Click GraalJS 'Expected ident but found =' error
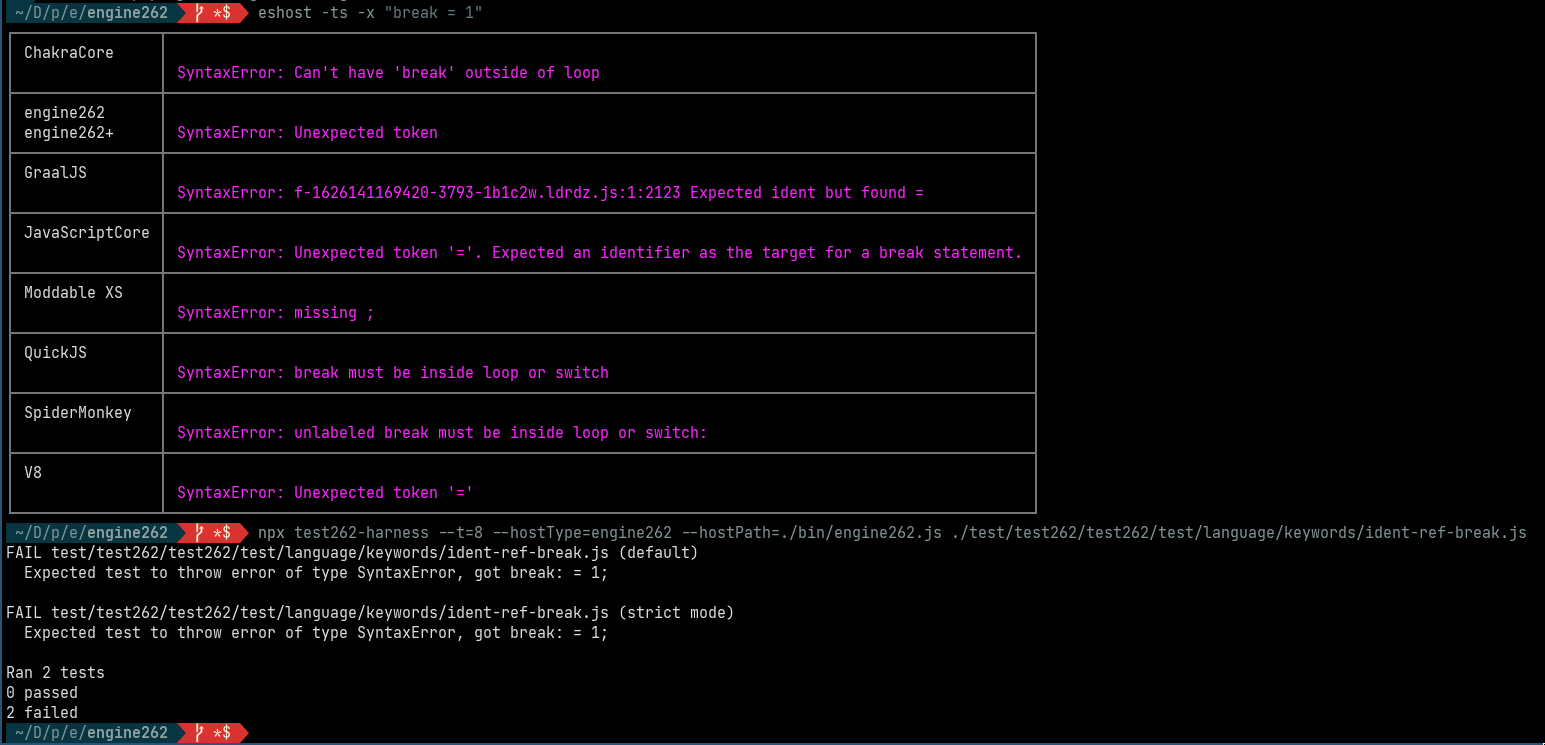1545x745 pixels. click(550, 193)
